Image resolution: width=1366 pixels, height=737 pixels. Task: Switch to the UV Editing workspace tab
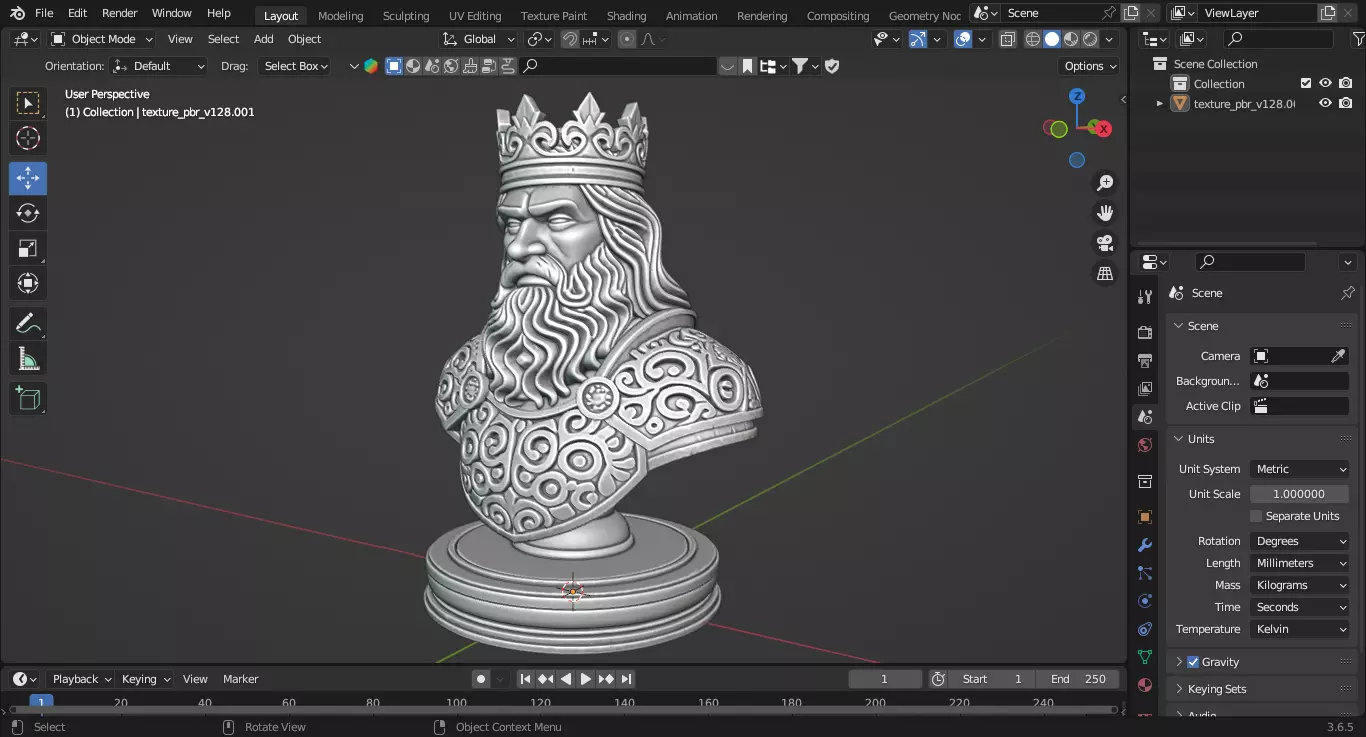coord(475,15)
